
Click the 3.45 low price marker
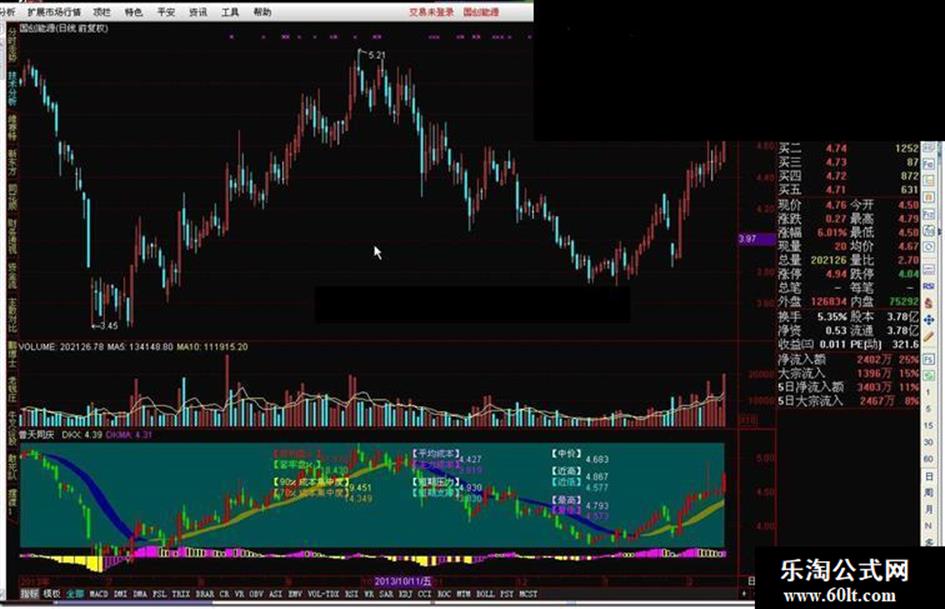click(108, 326)
